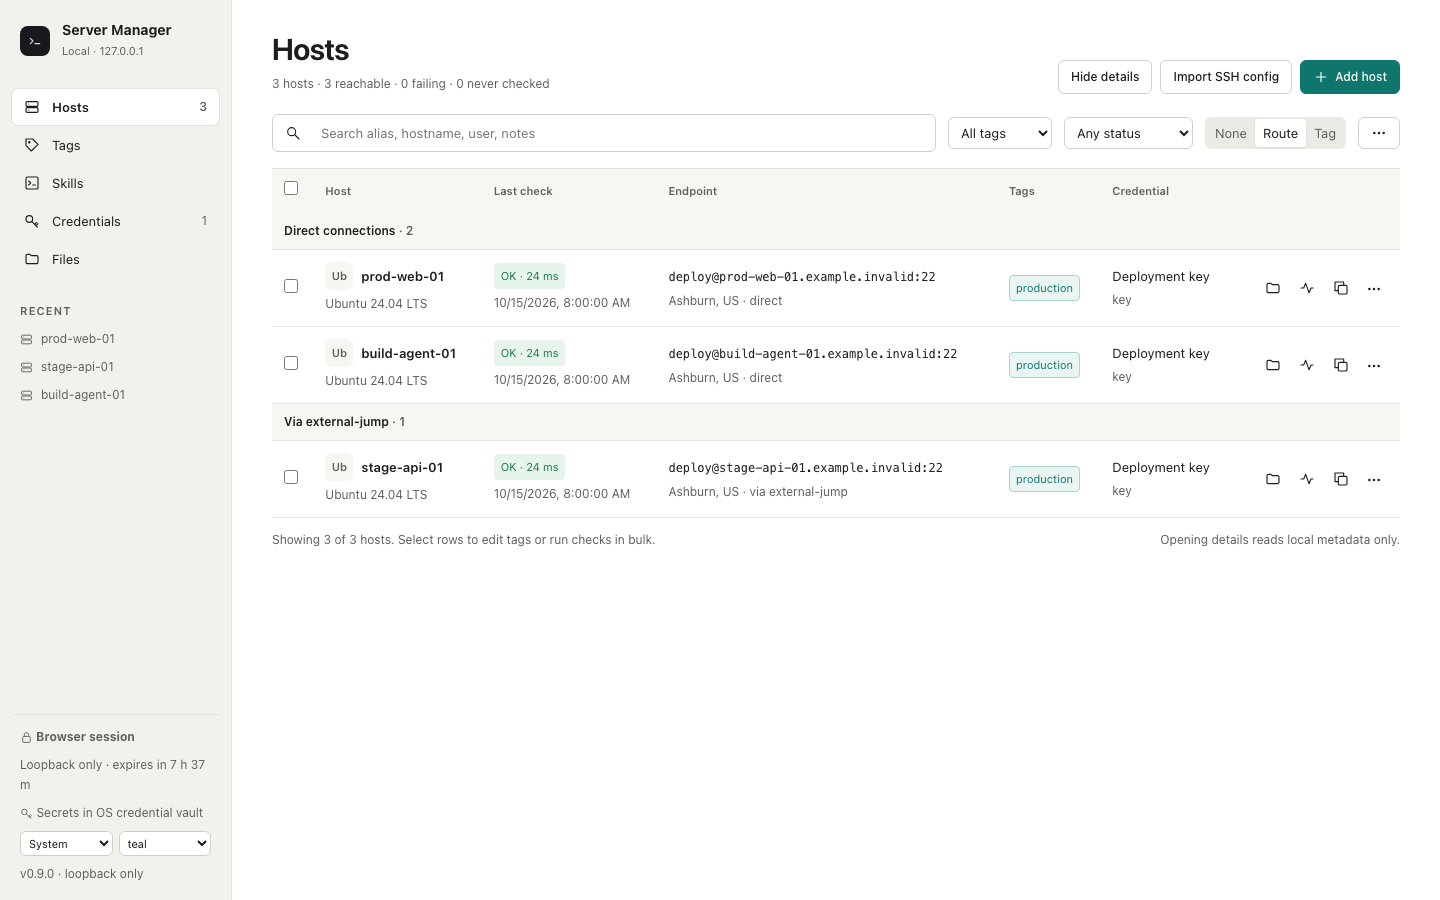Click Deployment key for stage-api-01

[x=1161, y=467]
